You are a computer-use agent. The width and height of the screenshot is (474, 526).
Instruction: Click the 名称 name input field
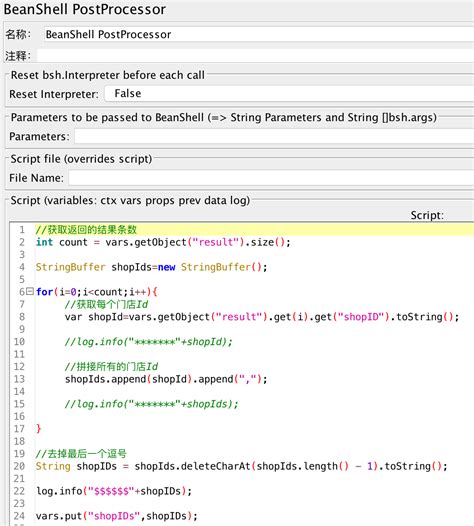click(x=259, y=34)
